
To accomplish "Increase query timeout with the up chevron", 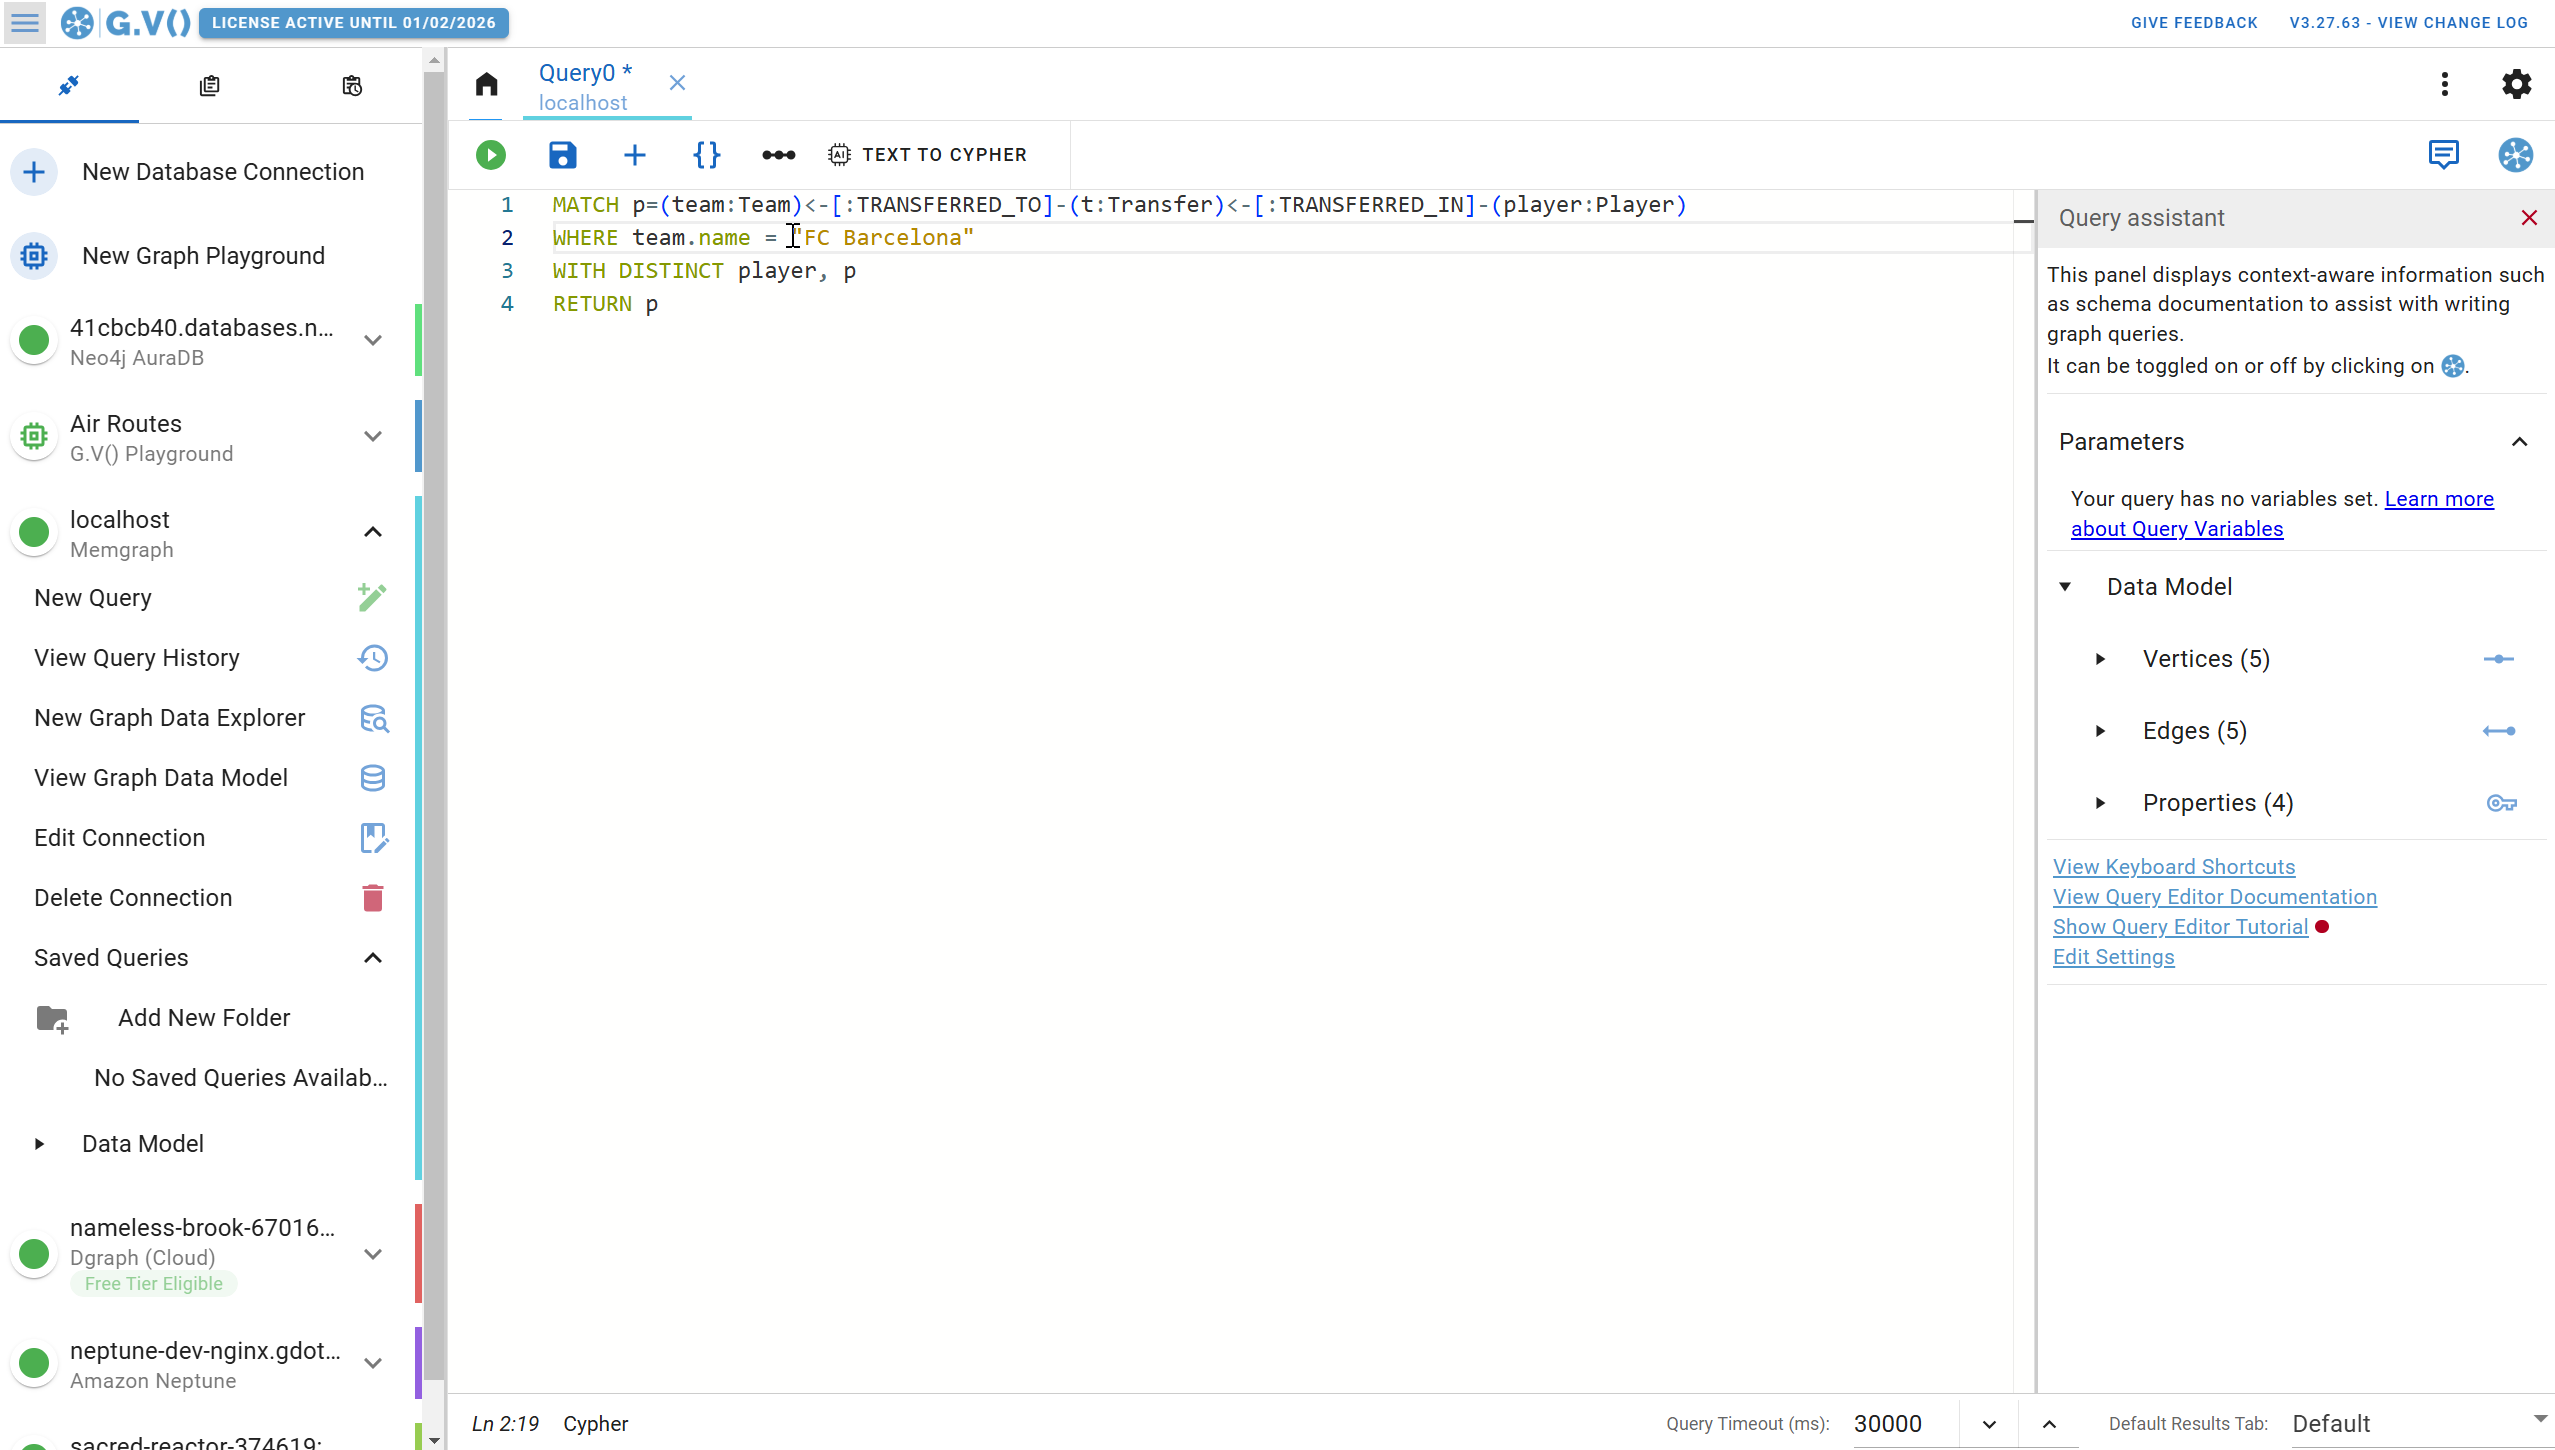I will (x=2049, y=1425).
